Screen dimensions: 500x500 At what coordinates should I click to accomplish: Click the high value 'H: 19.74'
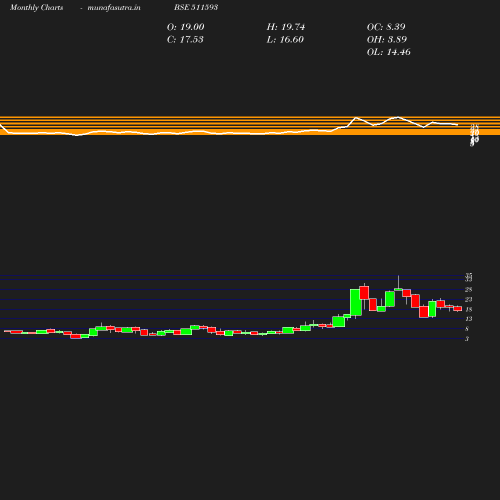point(286,27)
